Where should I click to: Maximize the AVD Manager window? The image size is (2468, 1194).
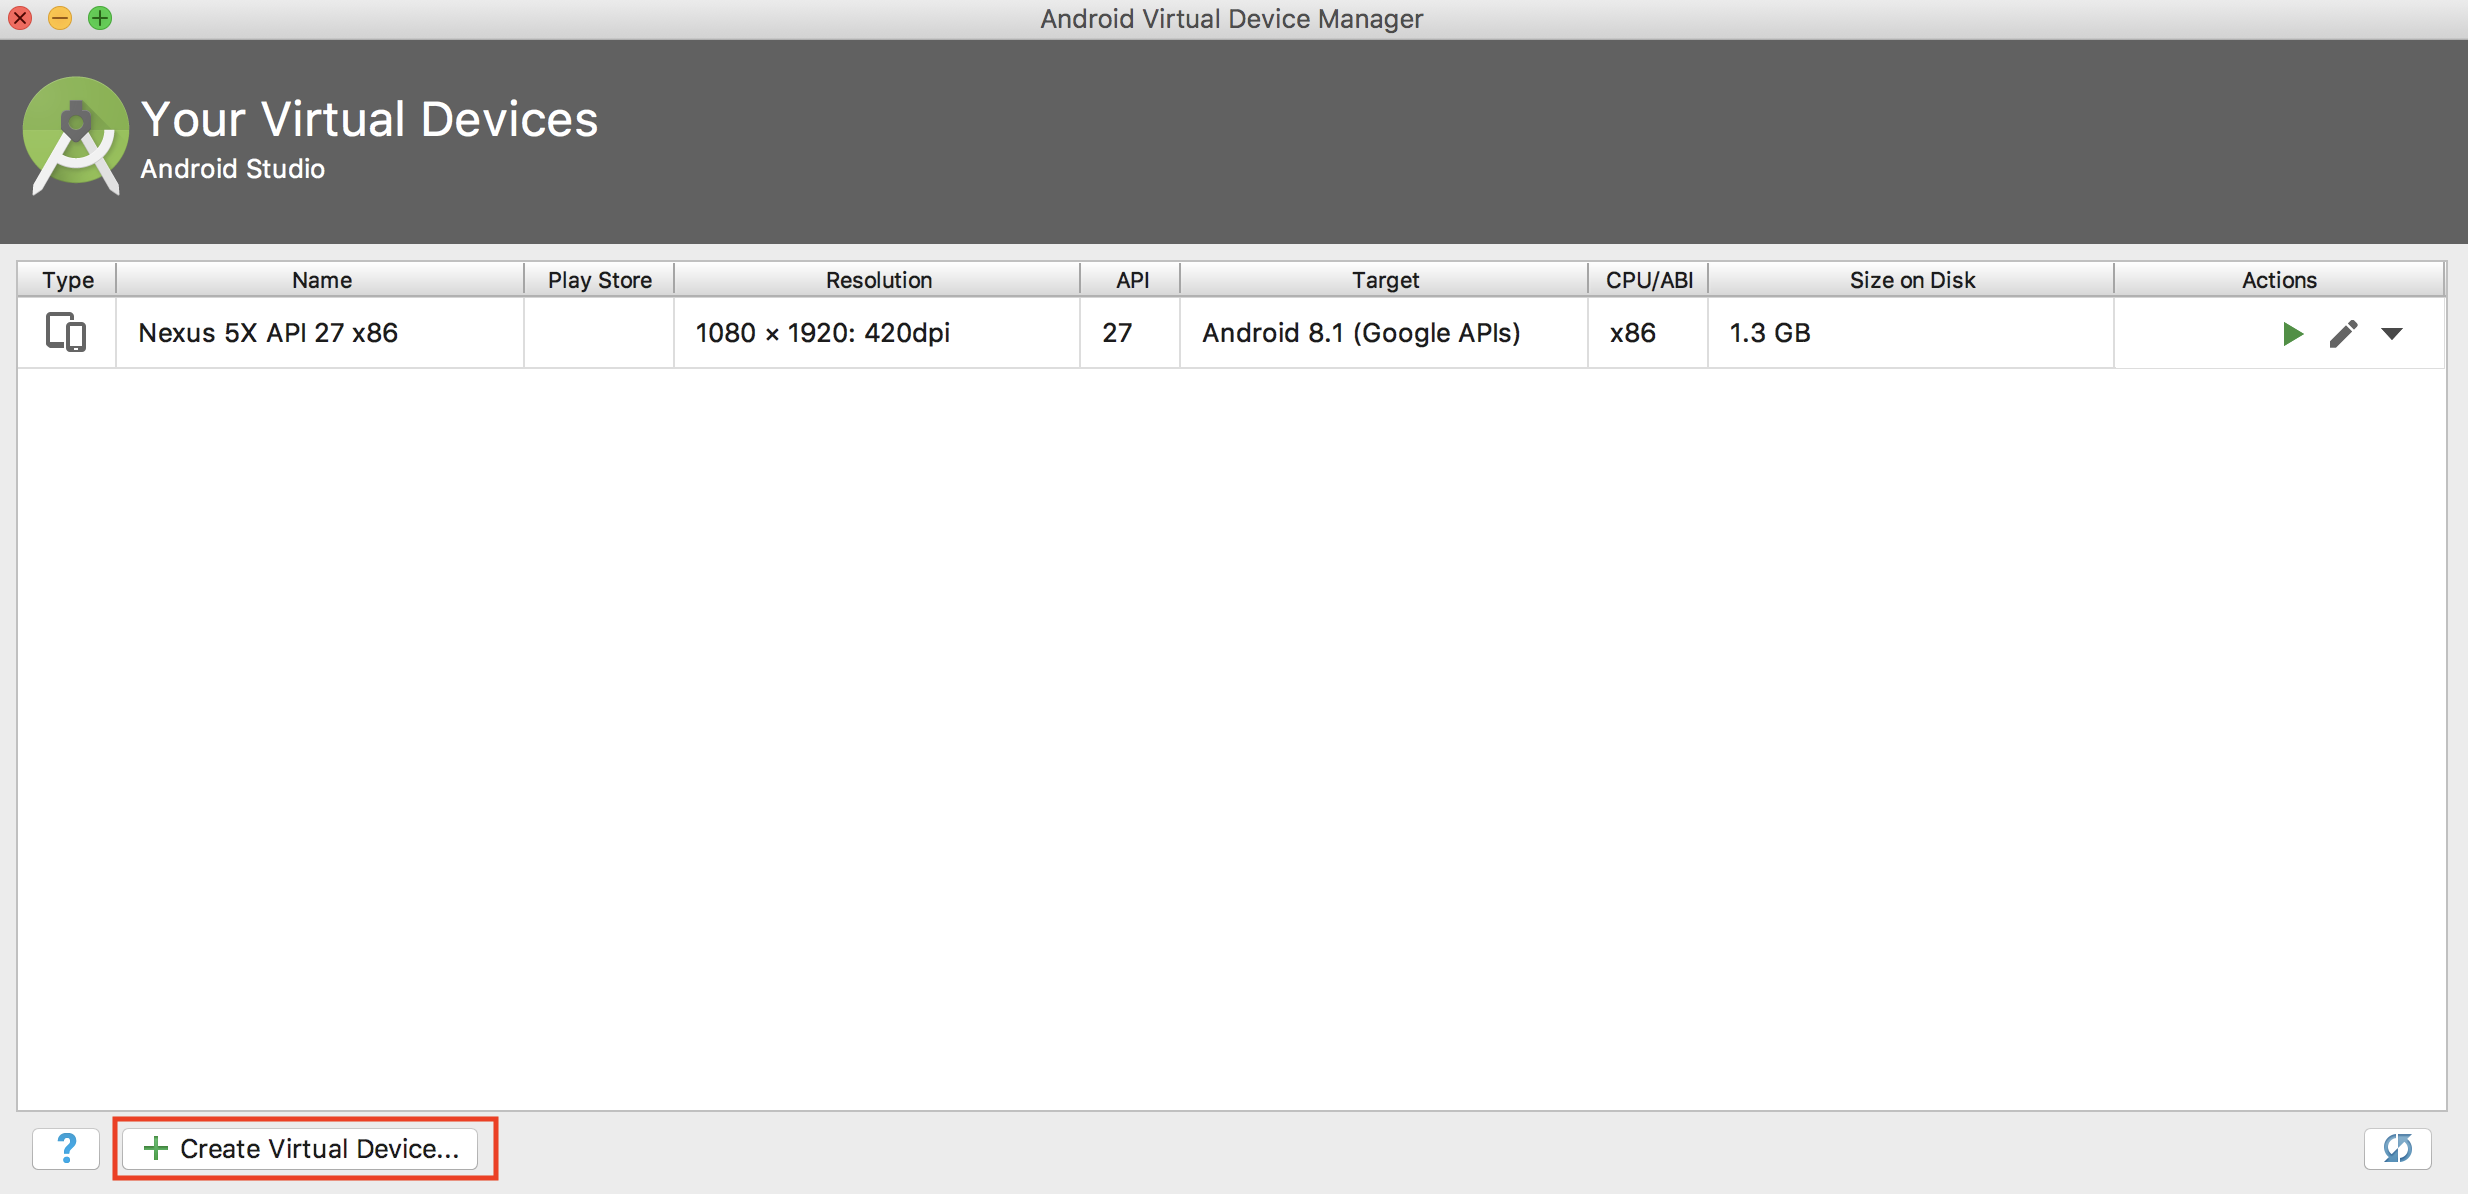click(100, 18)
